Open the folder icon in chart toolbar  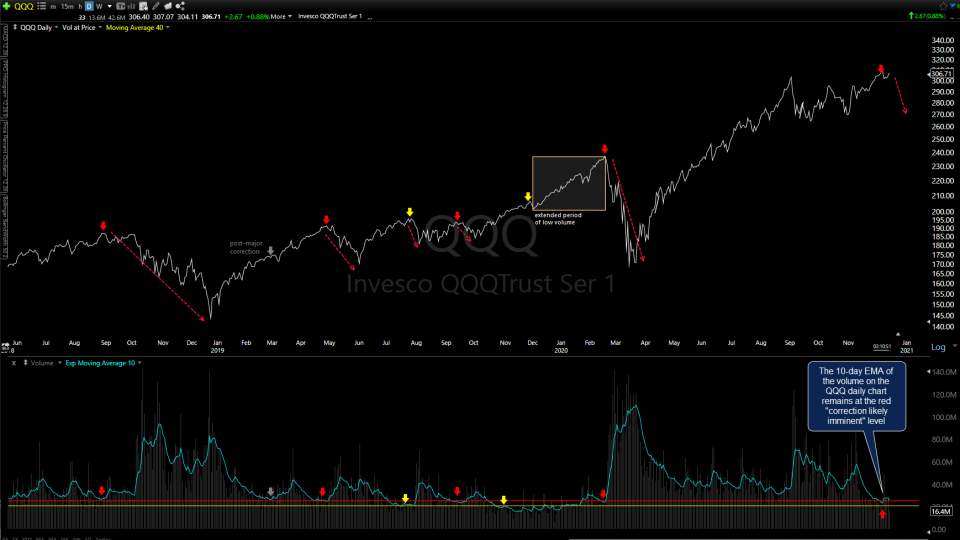pyautogui.click(x=168, y=6)
